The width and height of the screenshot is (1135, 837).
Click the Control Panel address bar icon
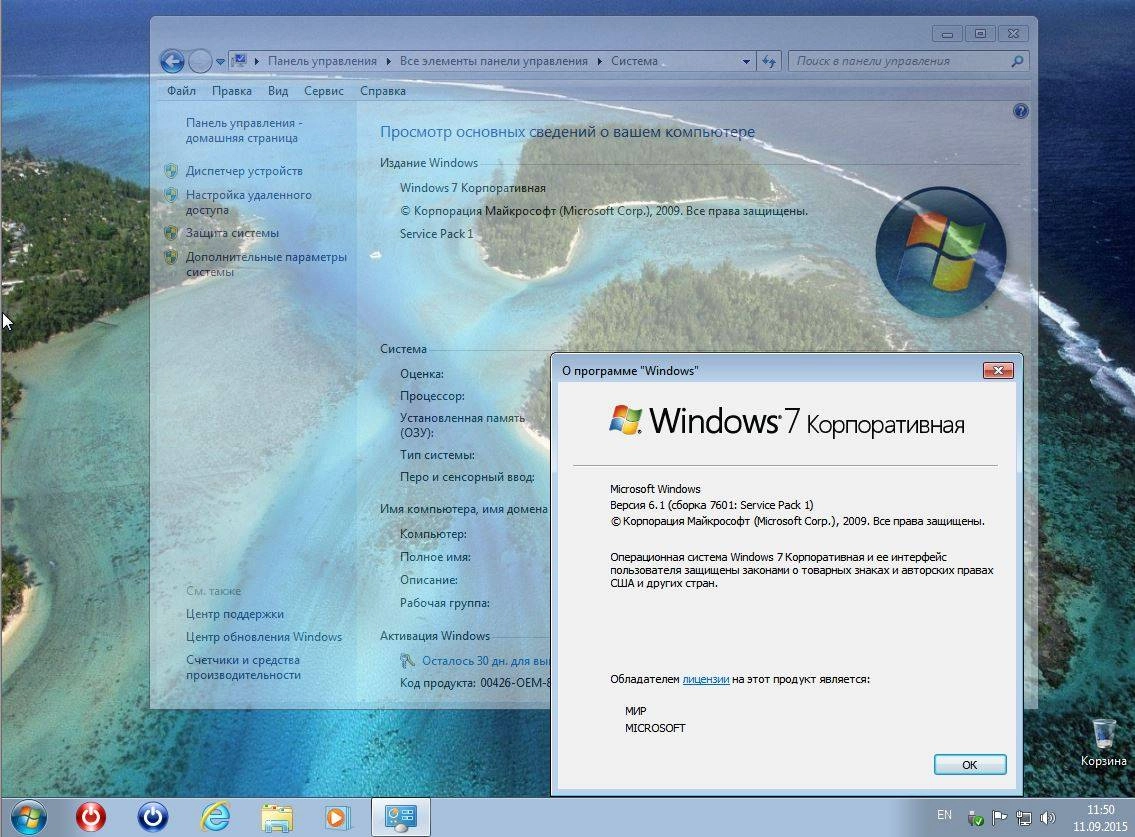(239, 61)
